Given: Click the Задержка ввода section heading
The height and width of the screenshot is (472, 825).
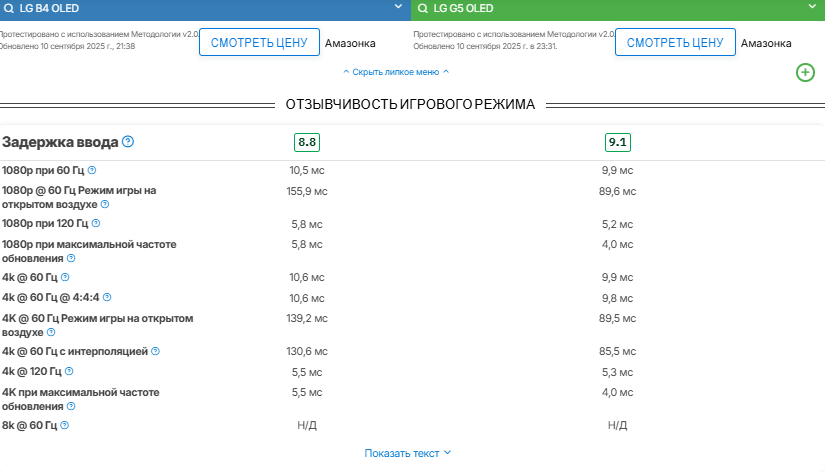Looking at the screenshot, I should 60,142.
